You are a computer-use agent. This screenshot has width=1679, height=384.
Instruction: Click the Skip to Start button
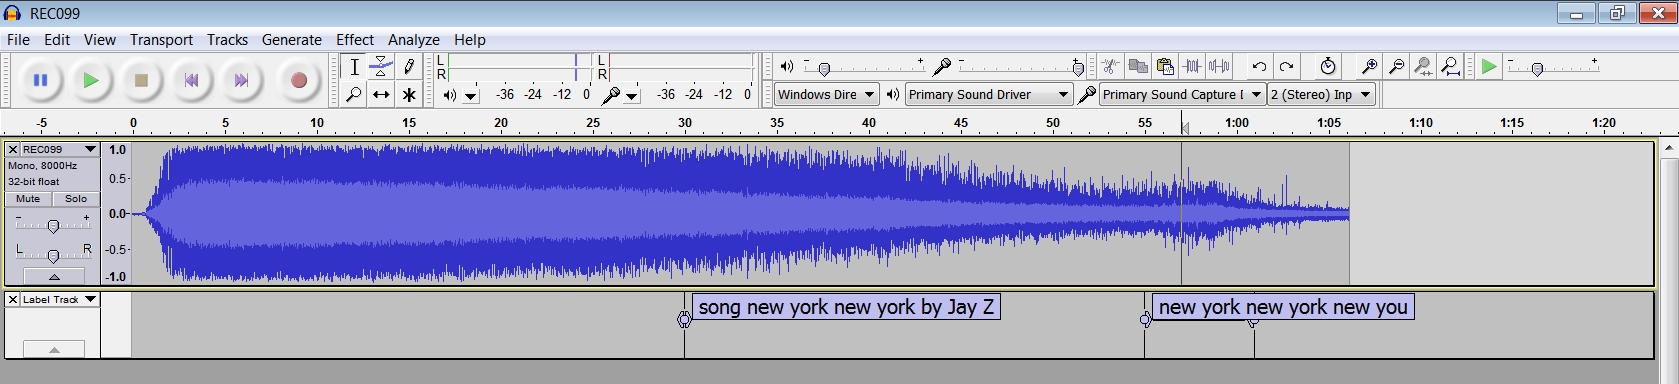191,80
